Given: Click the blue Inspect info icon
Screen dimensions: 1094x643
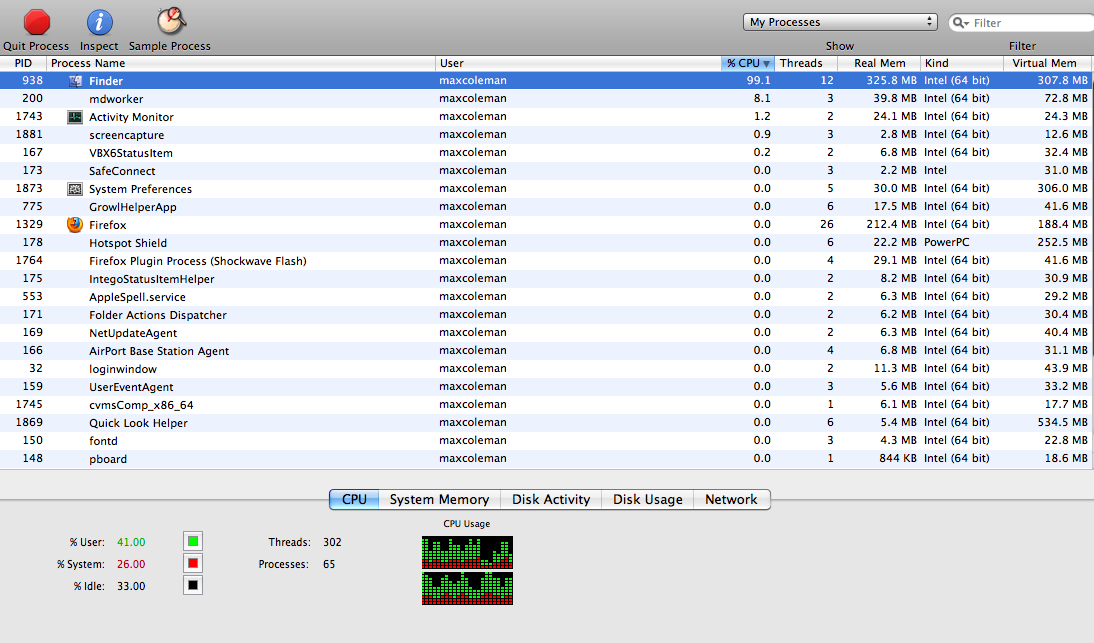Looking at the screenshot, I should pyautogui.click(x=99, y=22).
